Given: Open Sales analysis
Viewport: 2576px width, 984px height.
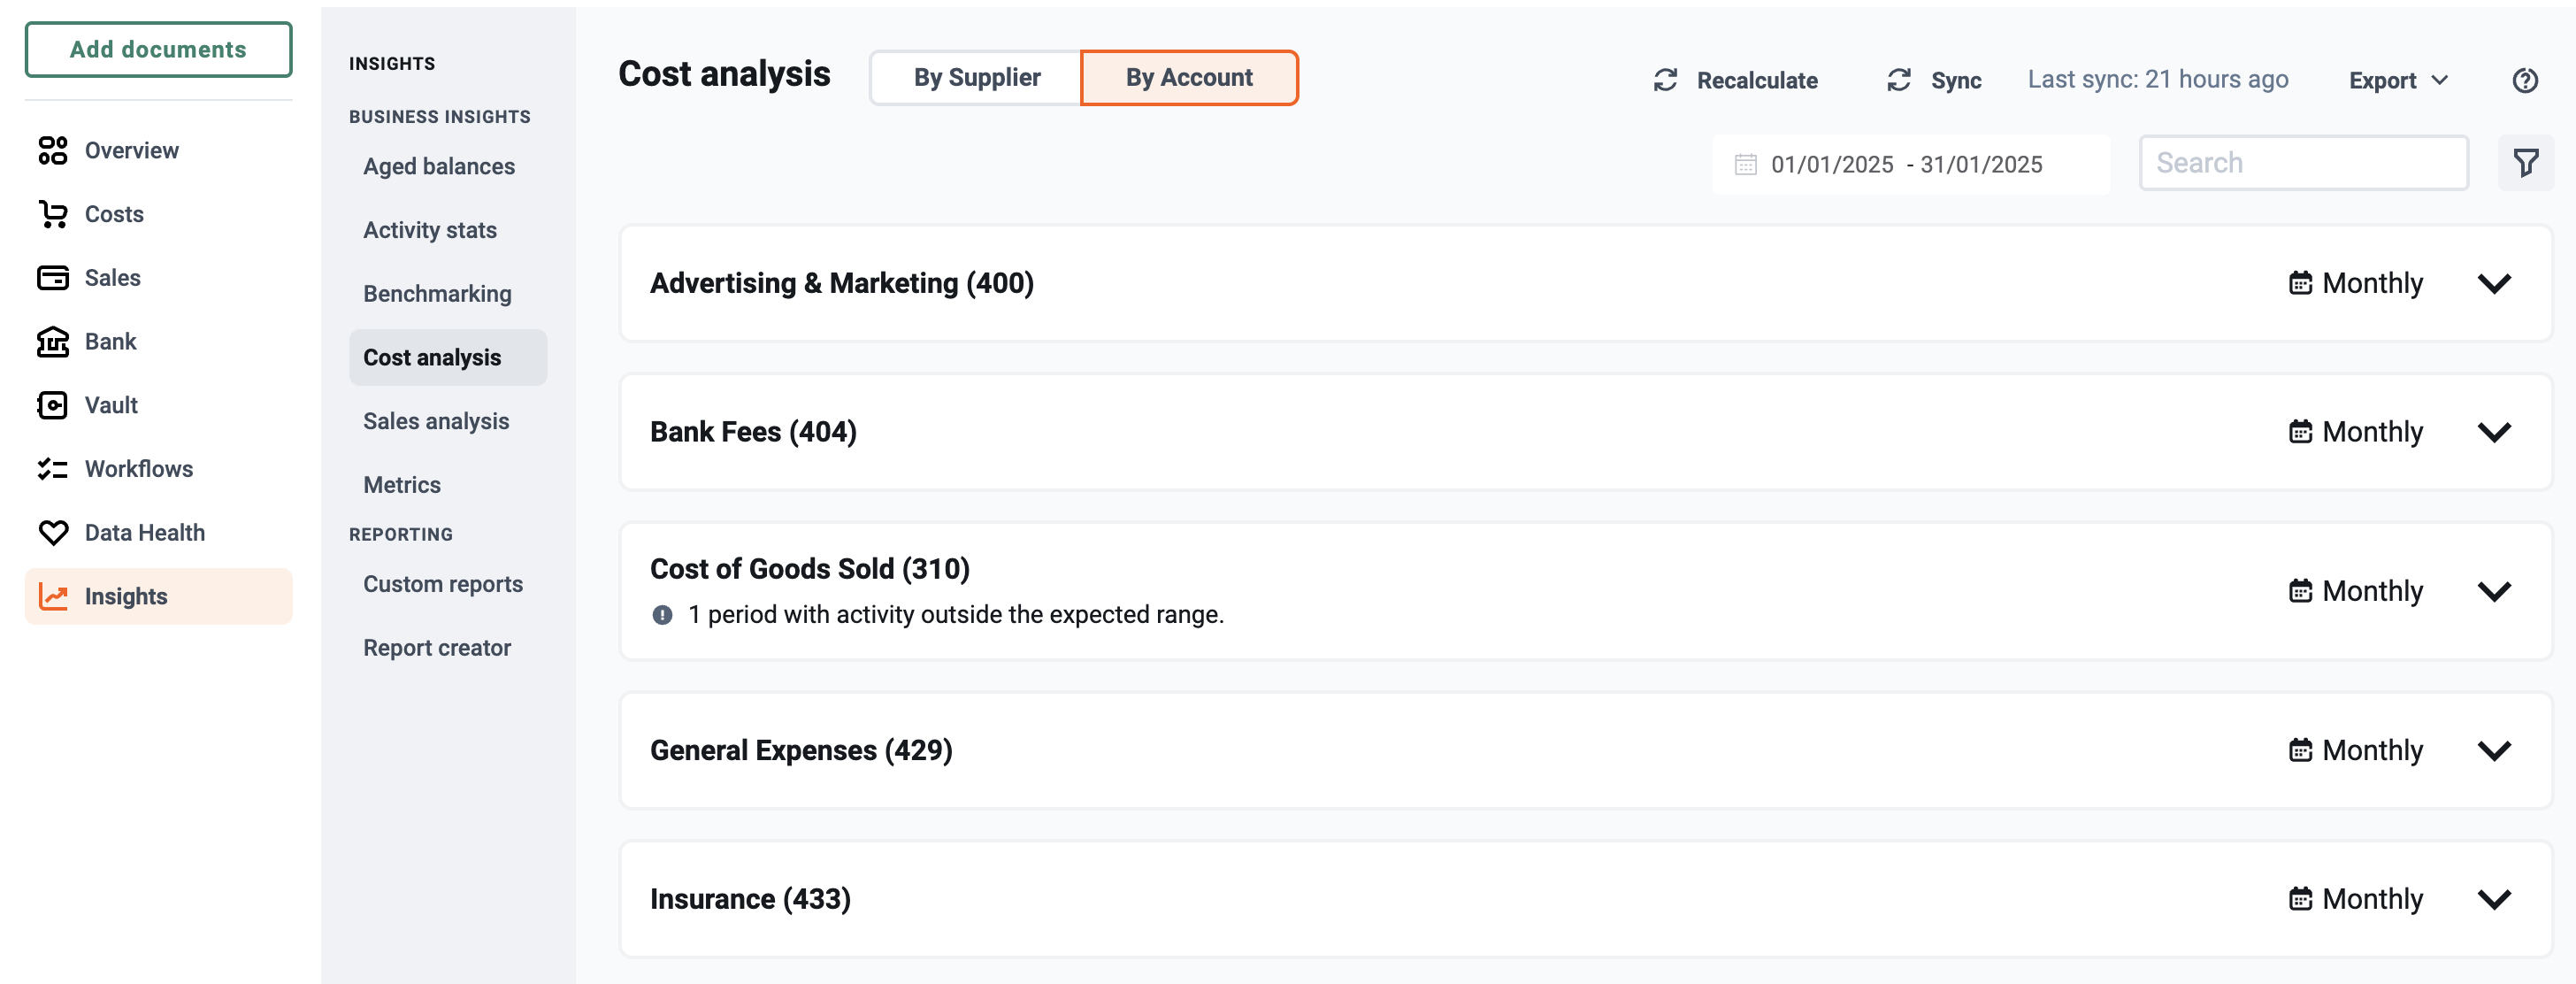Looking at the screenshot, I should 436,421.
